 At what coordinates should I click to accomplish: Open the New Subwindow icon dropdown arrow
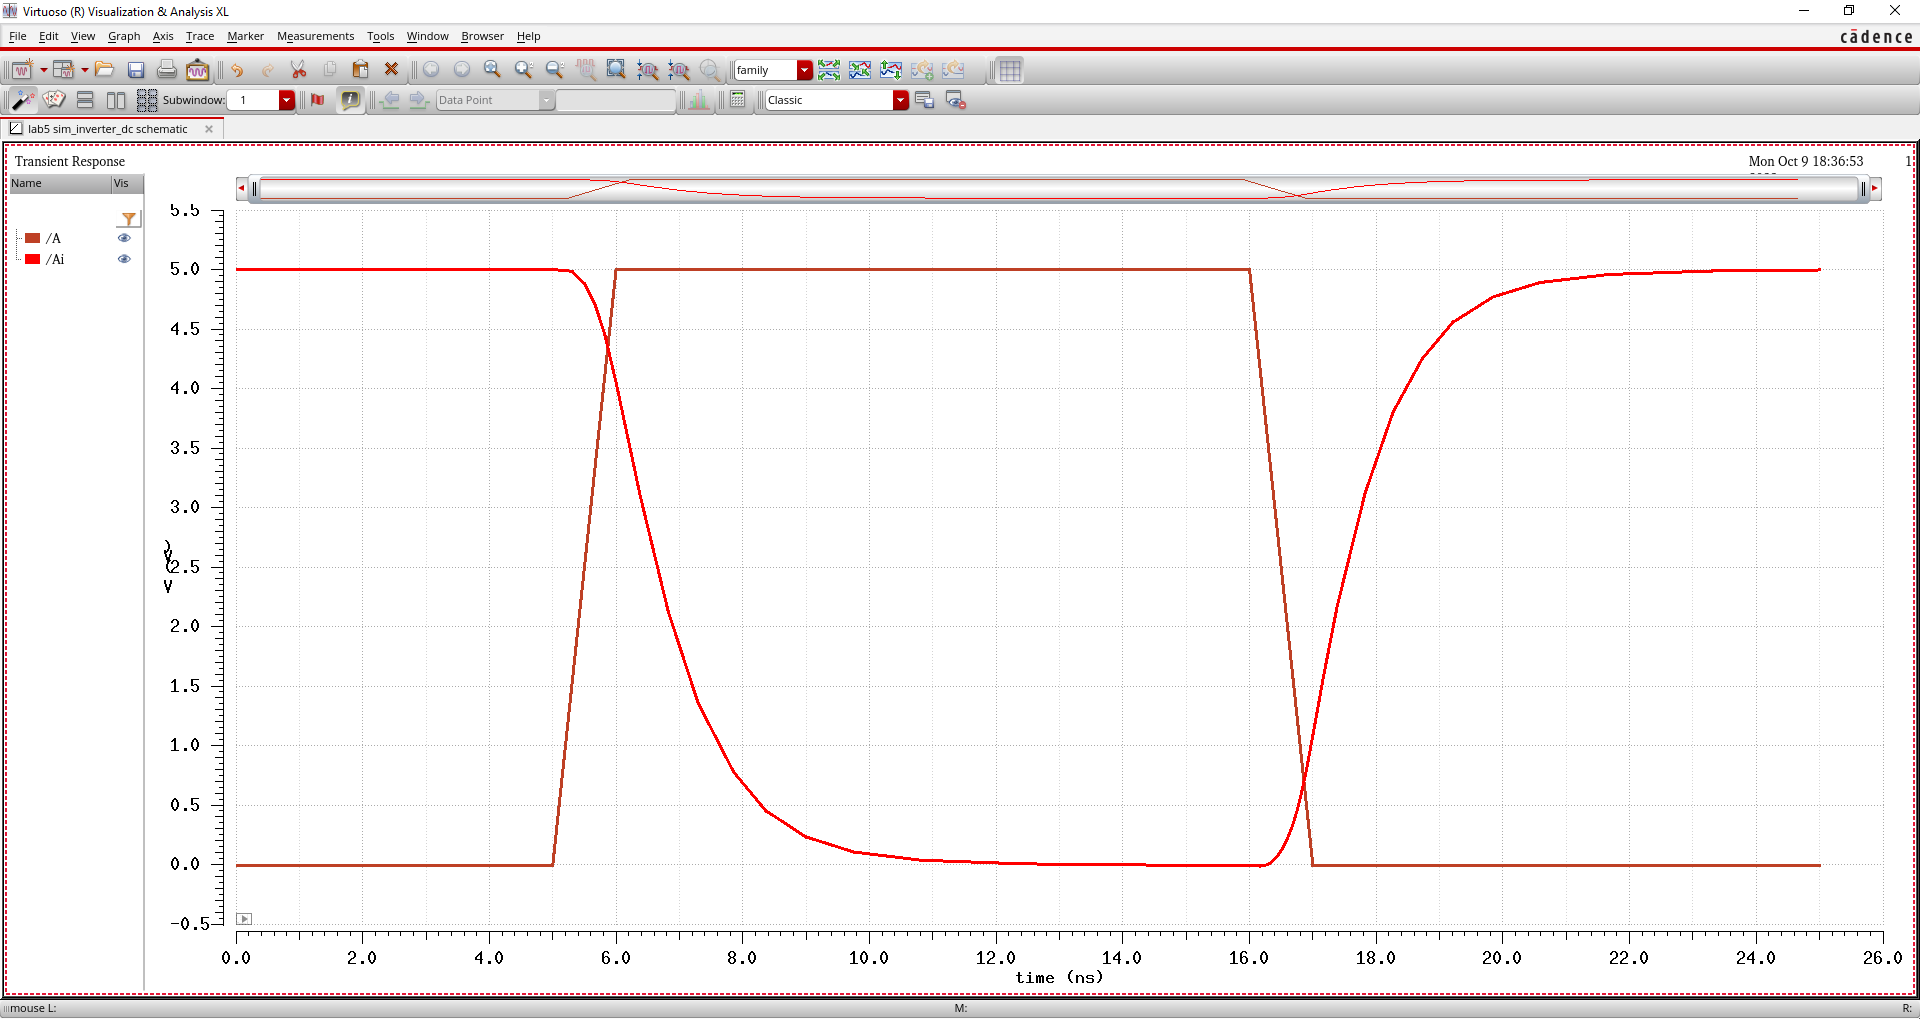[x=84, y=70]
